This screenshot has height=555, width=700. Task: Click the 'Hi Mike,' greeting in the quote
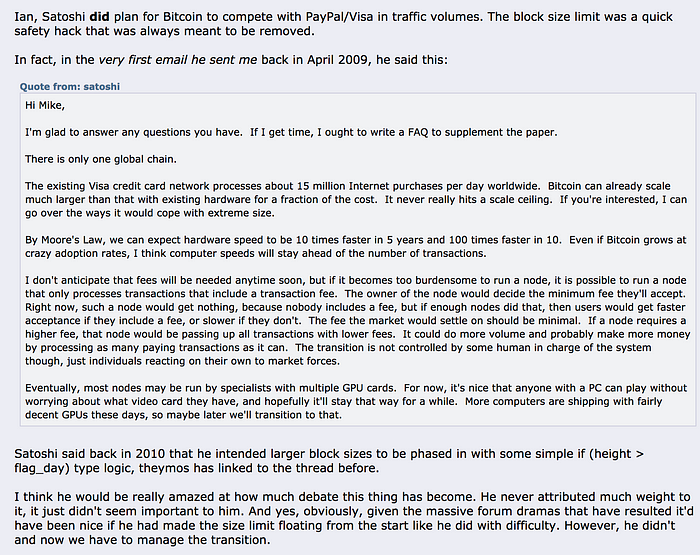45,105
